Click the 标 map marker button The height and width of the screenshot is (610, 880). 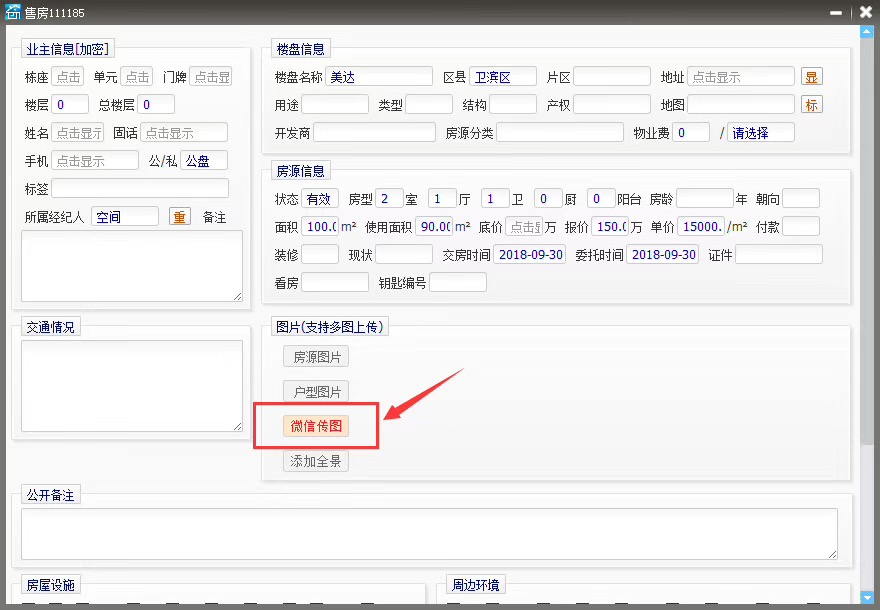tap(812, 105)
